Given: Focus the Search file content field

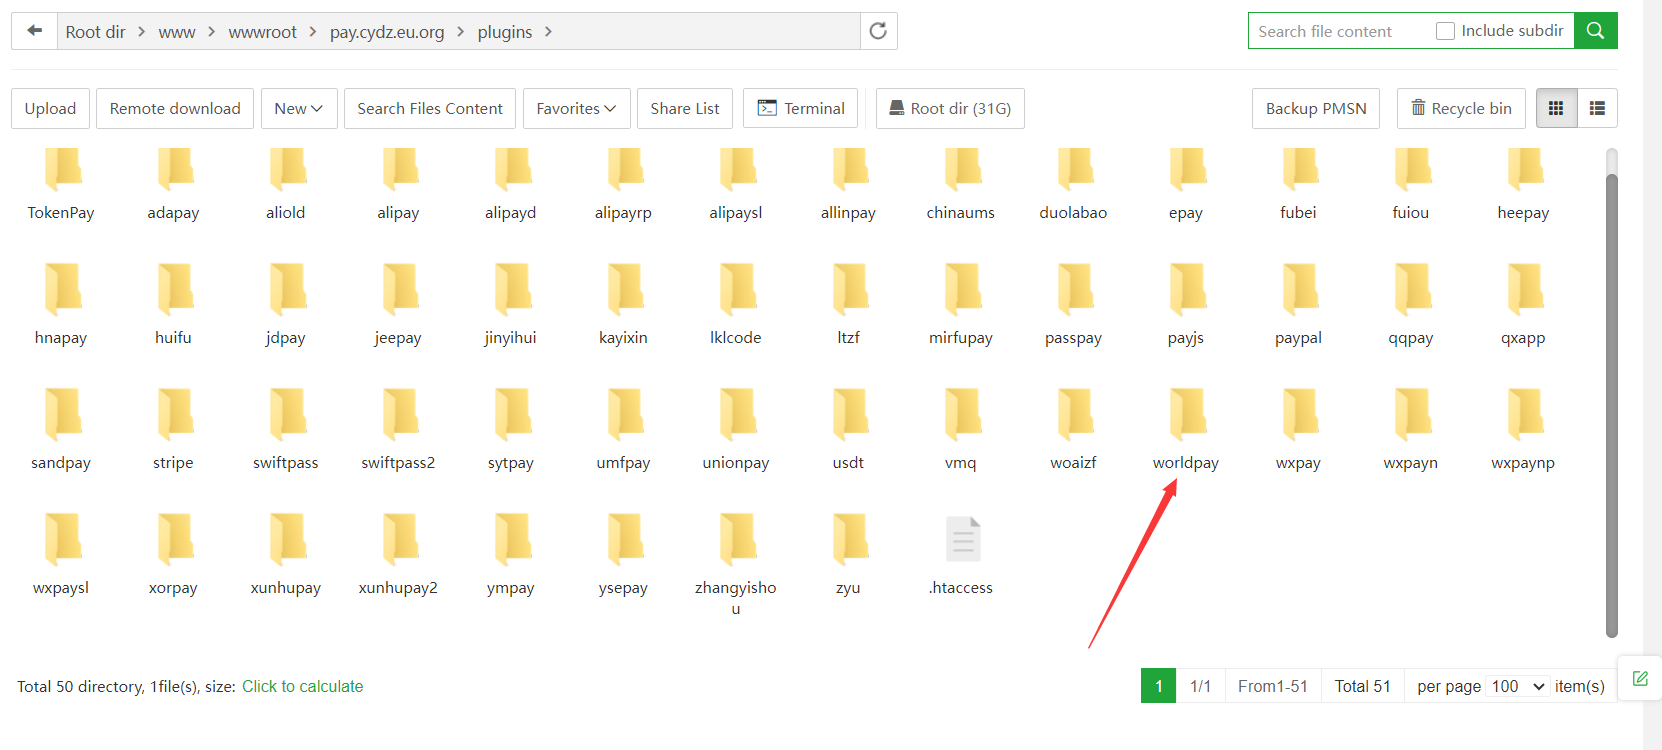Looking at the screenshot, I should [x=1340, y=31].
